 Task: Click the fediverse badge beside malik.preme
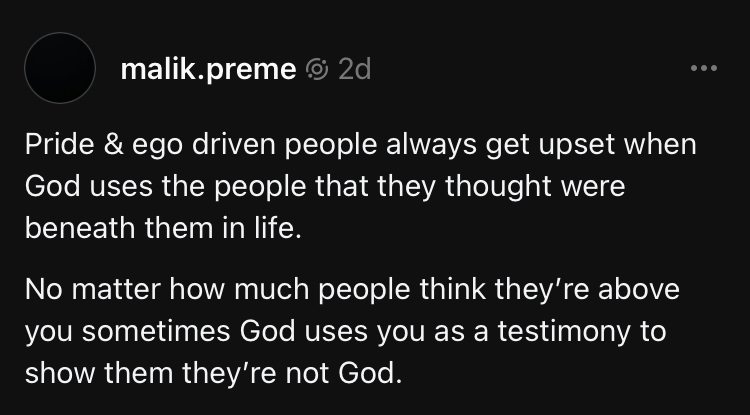point(317,69)
